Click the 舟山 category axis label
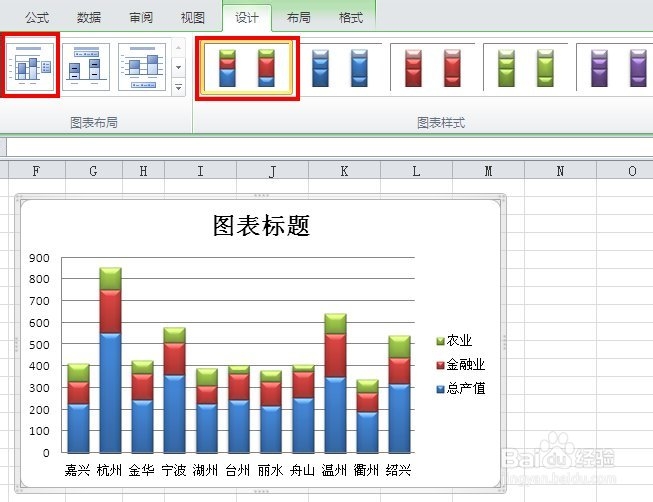Image resolution: width=653 pixels, height=502 pixels. pos(302,470)
